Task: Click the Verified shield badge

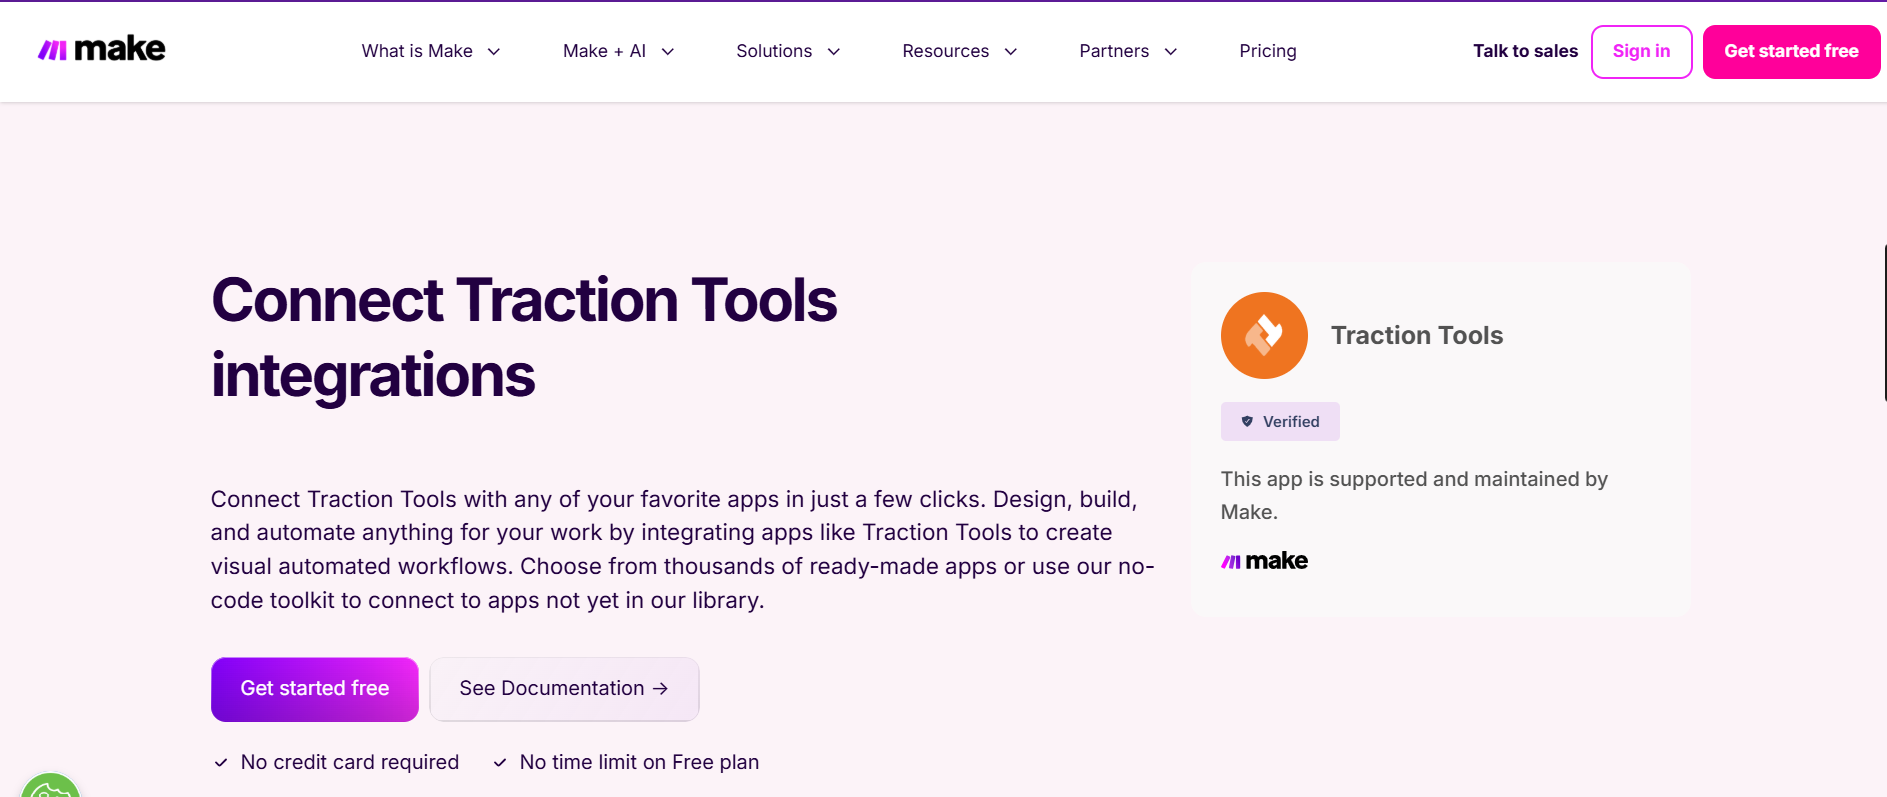Action: (1280, 422)
